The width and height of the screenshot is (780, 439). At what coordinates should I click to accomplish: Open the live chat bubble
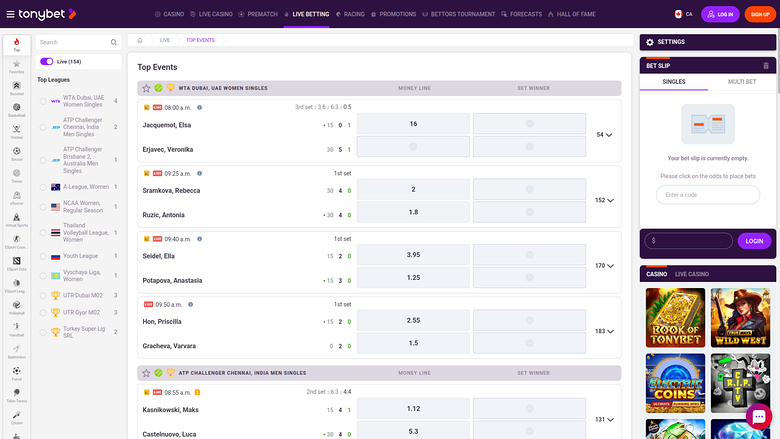[x=759, y=417]
